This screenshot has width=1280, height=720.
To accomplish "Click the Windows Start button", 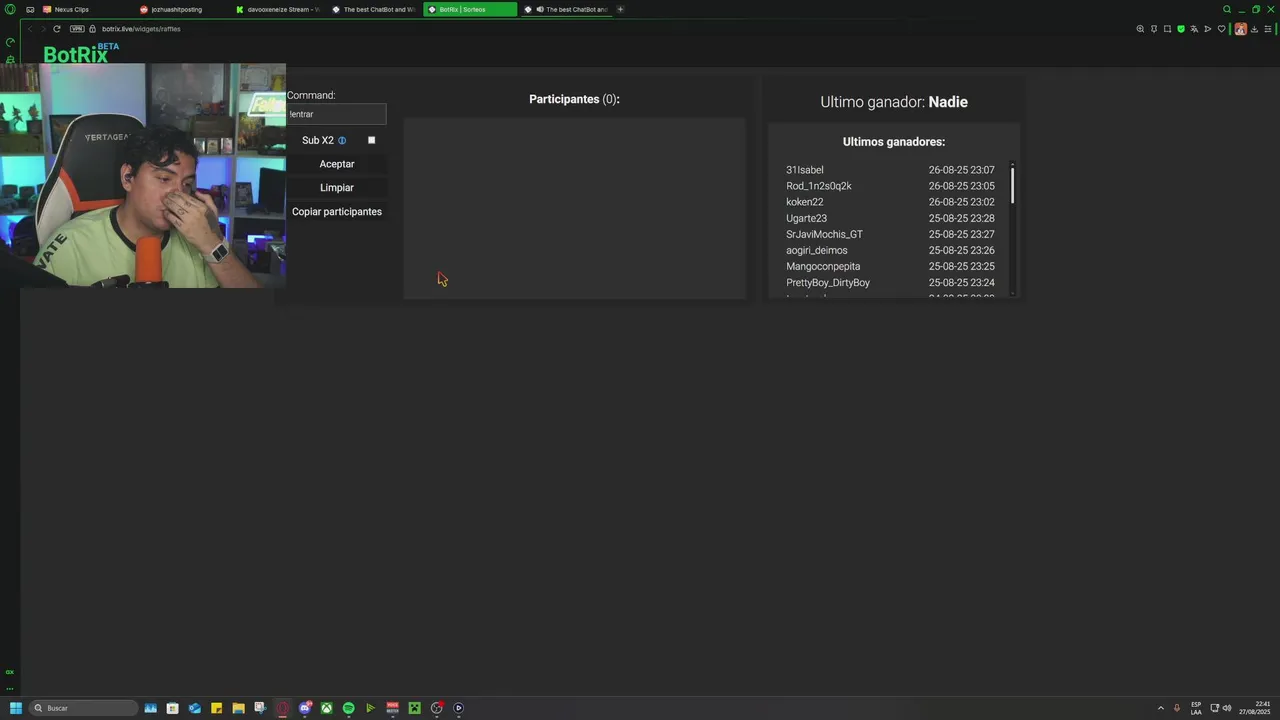I will coord(15,708).
